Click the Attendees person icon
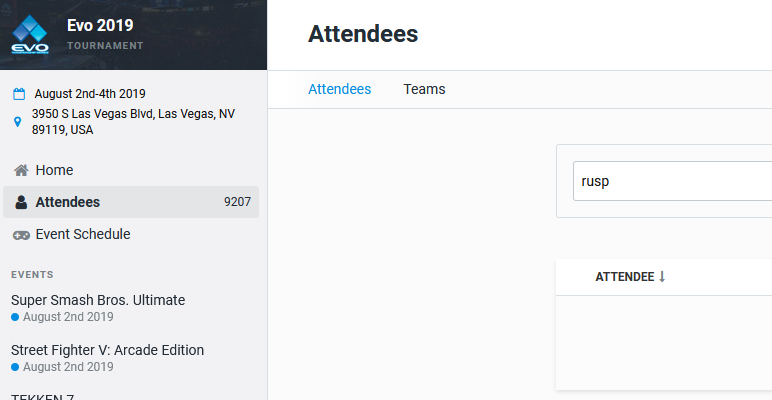The width and height of the screenshot is (772, 400). 21,202
